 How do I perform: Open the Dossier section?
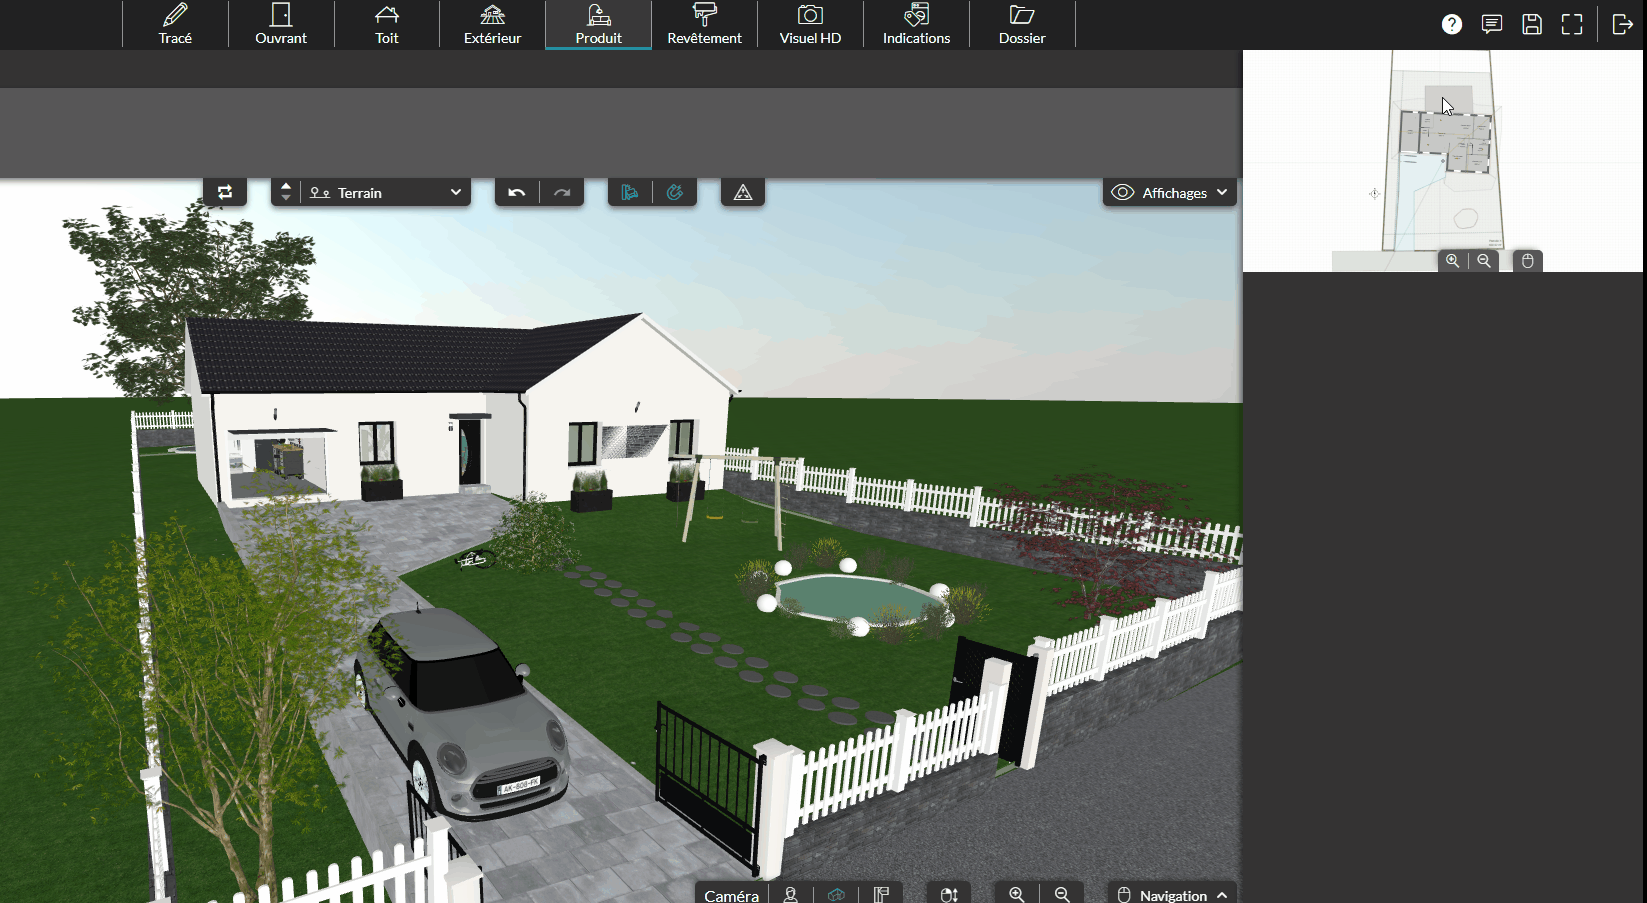point(1022,25)
